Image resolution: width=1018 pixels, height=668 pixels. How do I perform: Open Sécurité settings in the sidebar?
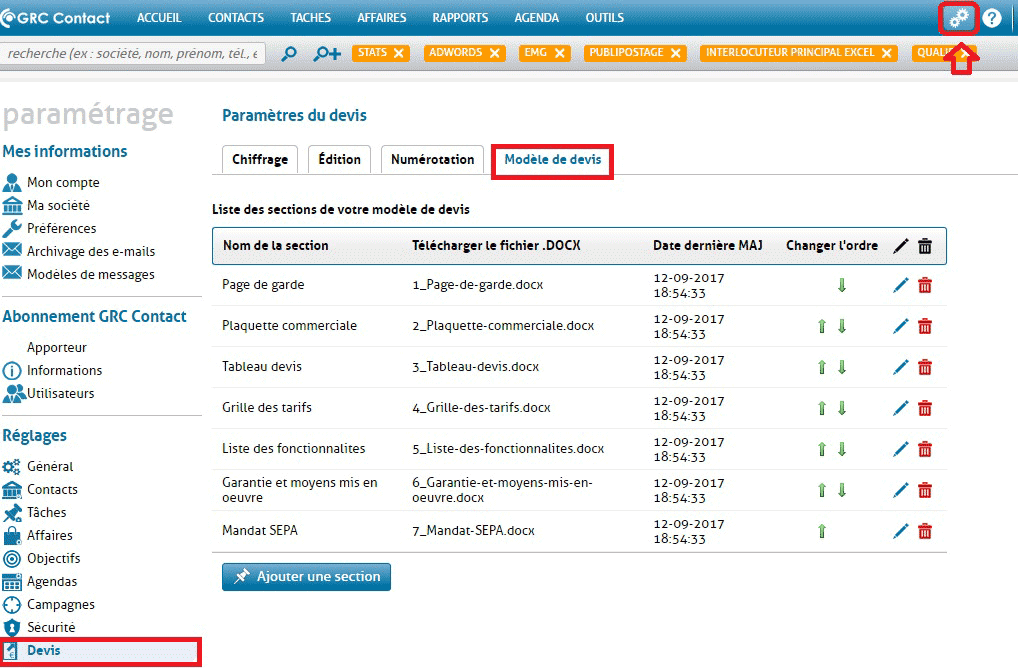point(51,627)
